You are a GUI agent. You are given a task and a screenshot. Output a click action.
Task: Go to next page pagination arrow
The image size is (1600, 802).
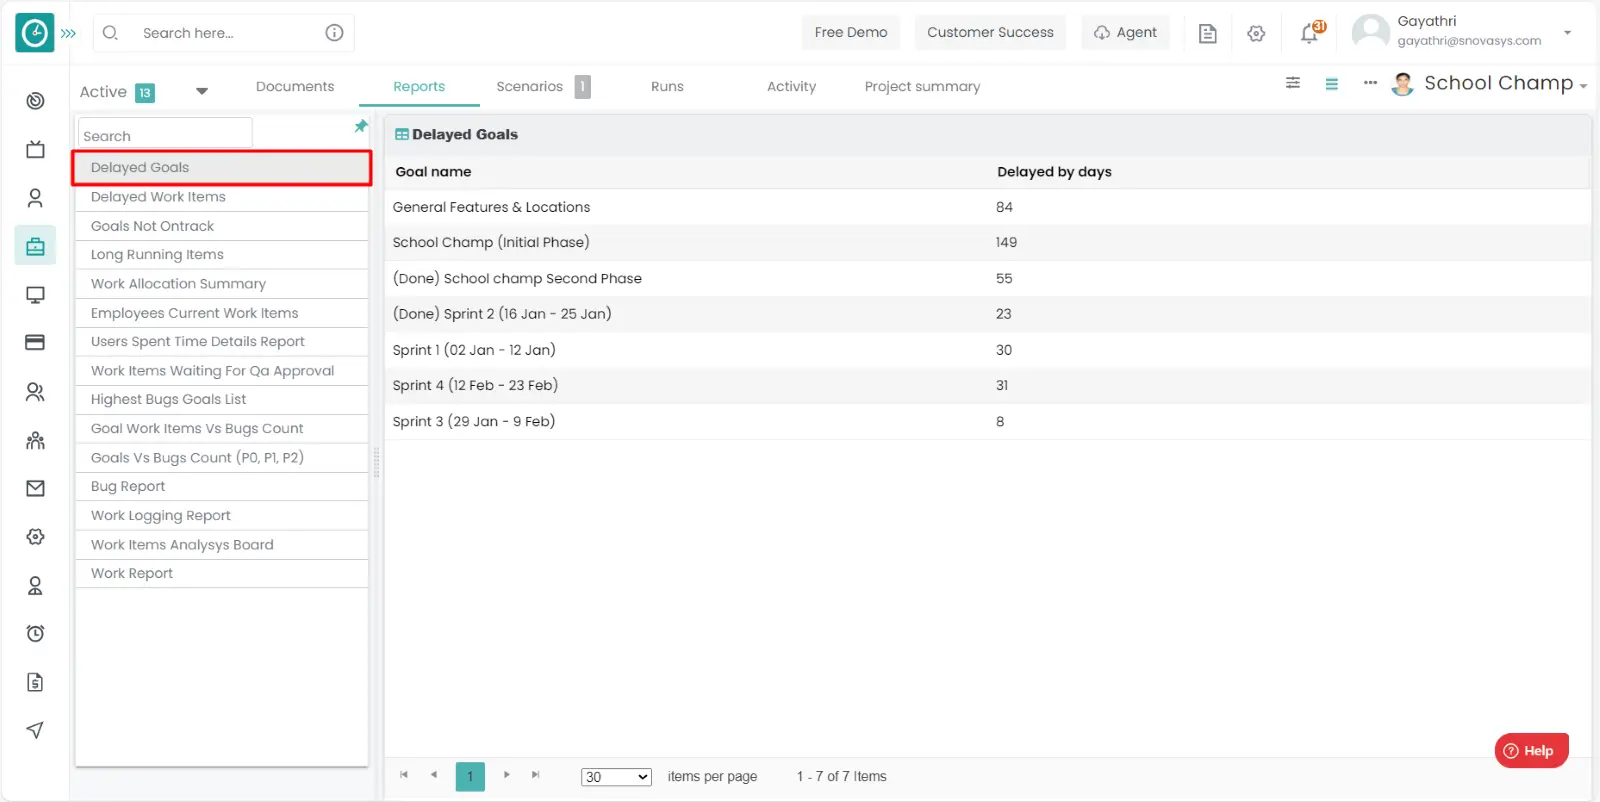pos(506,775)
